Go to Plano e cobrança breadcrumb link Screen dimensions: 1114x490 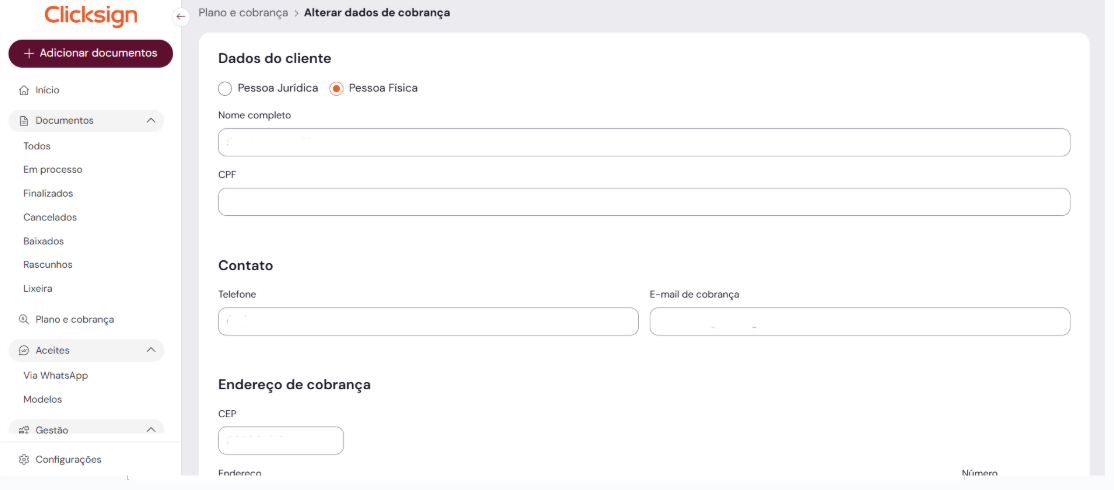pos(243,13)
